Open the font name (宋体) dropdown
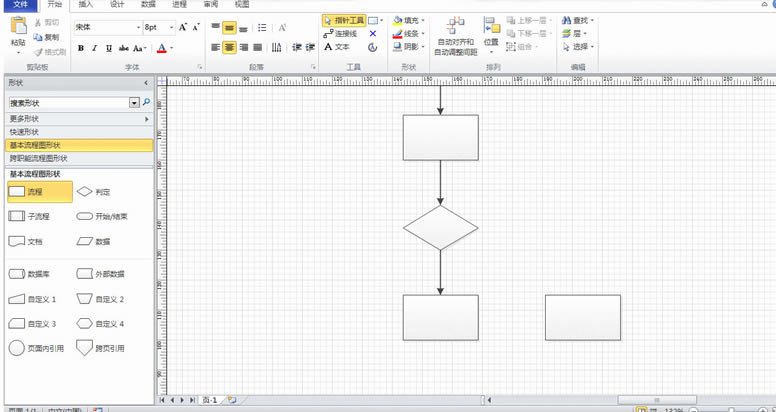 (x=139, y=28)
